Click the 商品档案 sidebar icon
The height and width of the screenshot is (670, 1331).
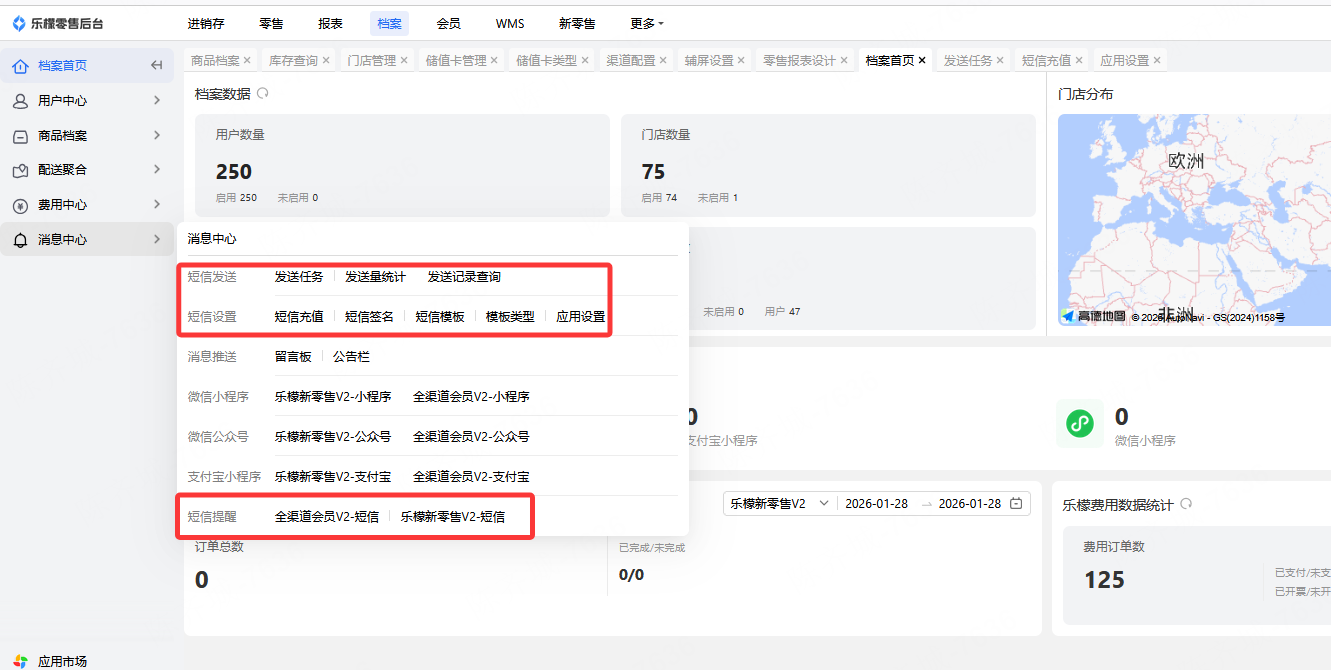tap(20, 136)
